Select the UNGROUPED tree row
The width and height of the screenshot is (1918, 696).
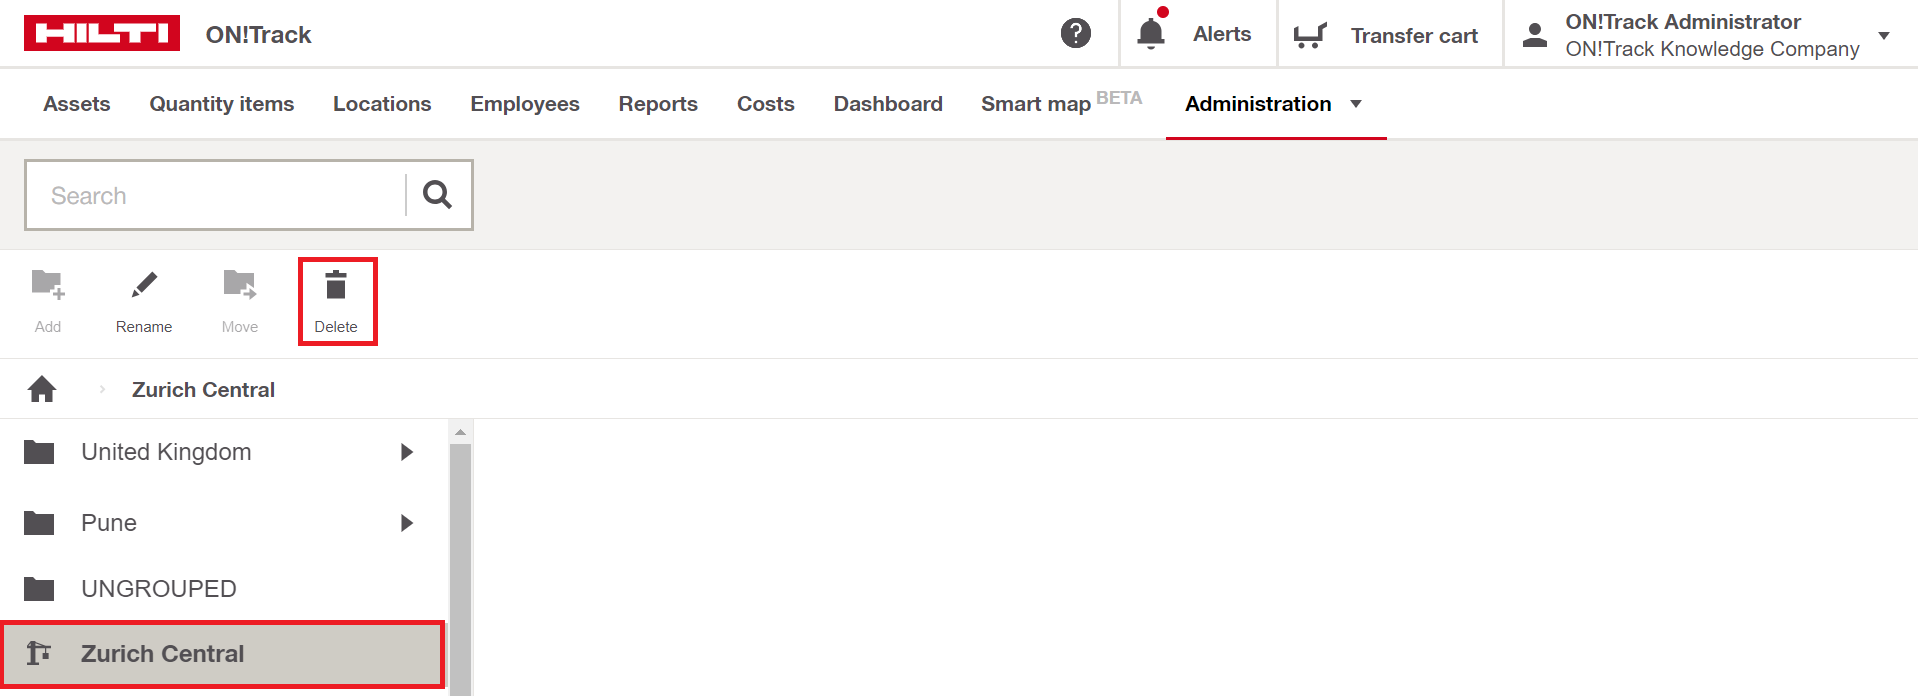[x=223, y=589]
